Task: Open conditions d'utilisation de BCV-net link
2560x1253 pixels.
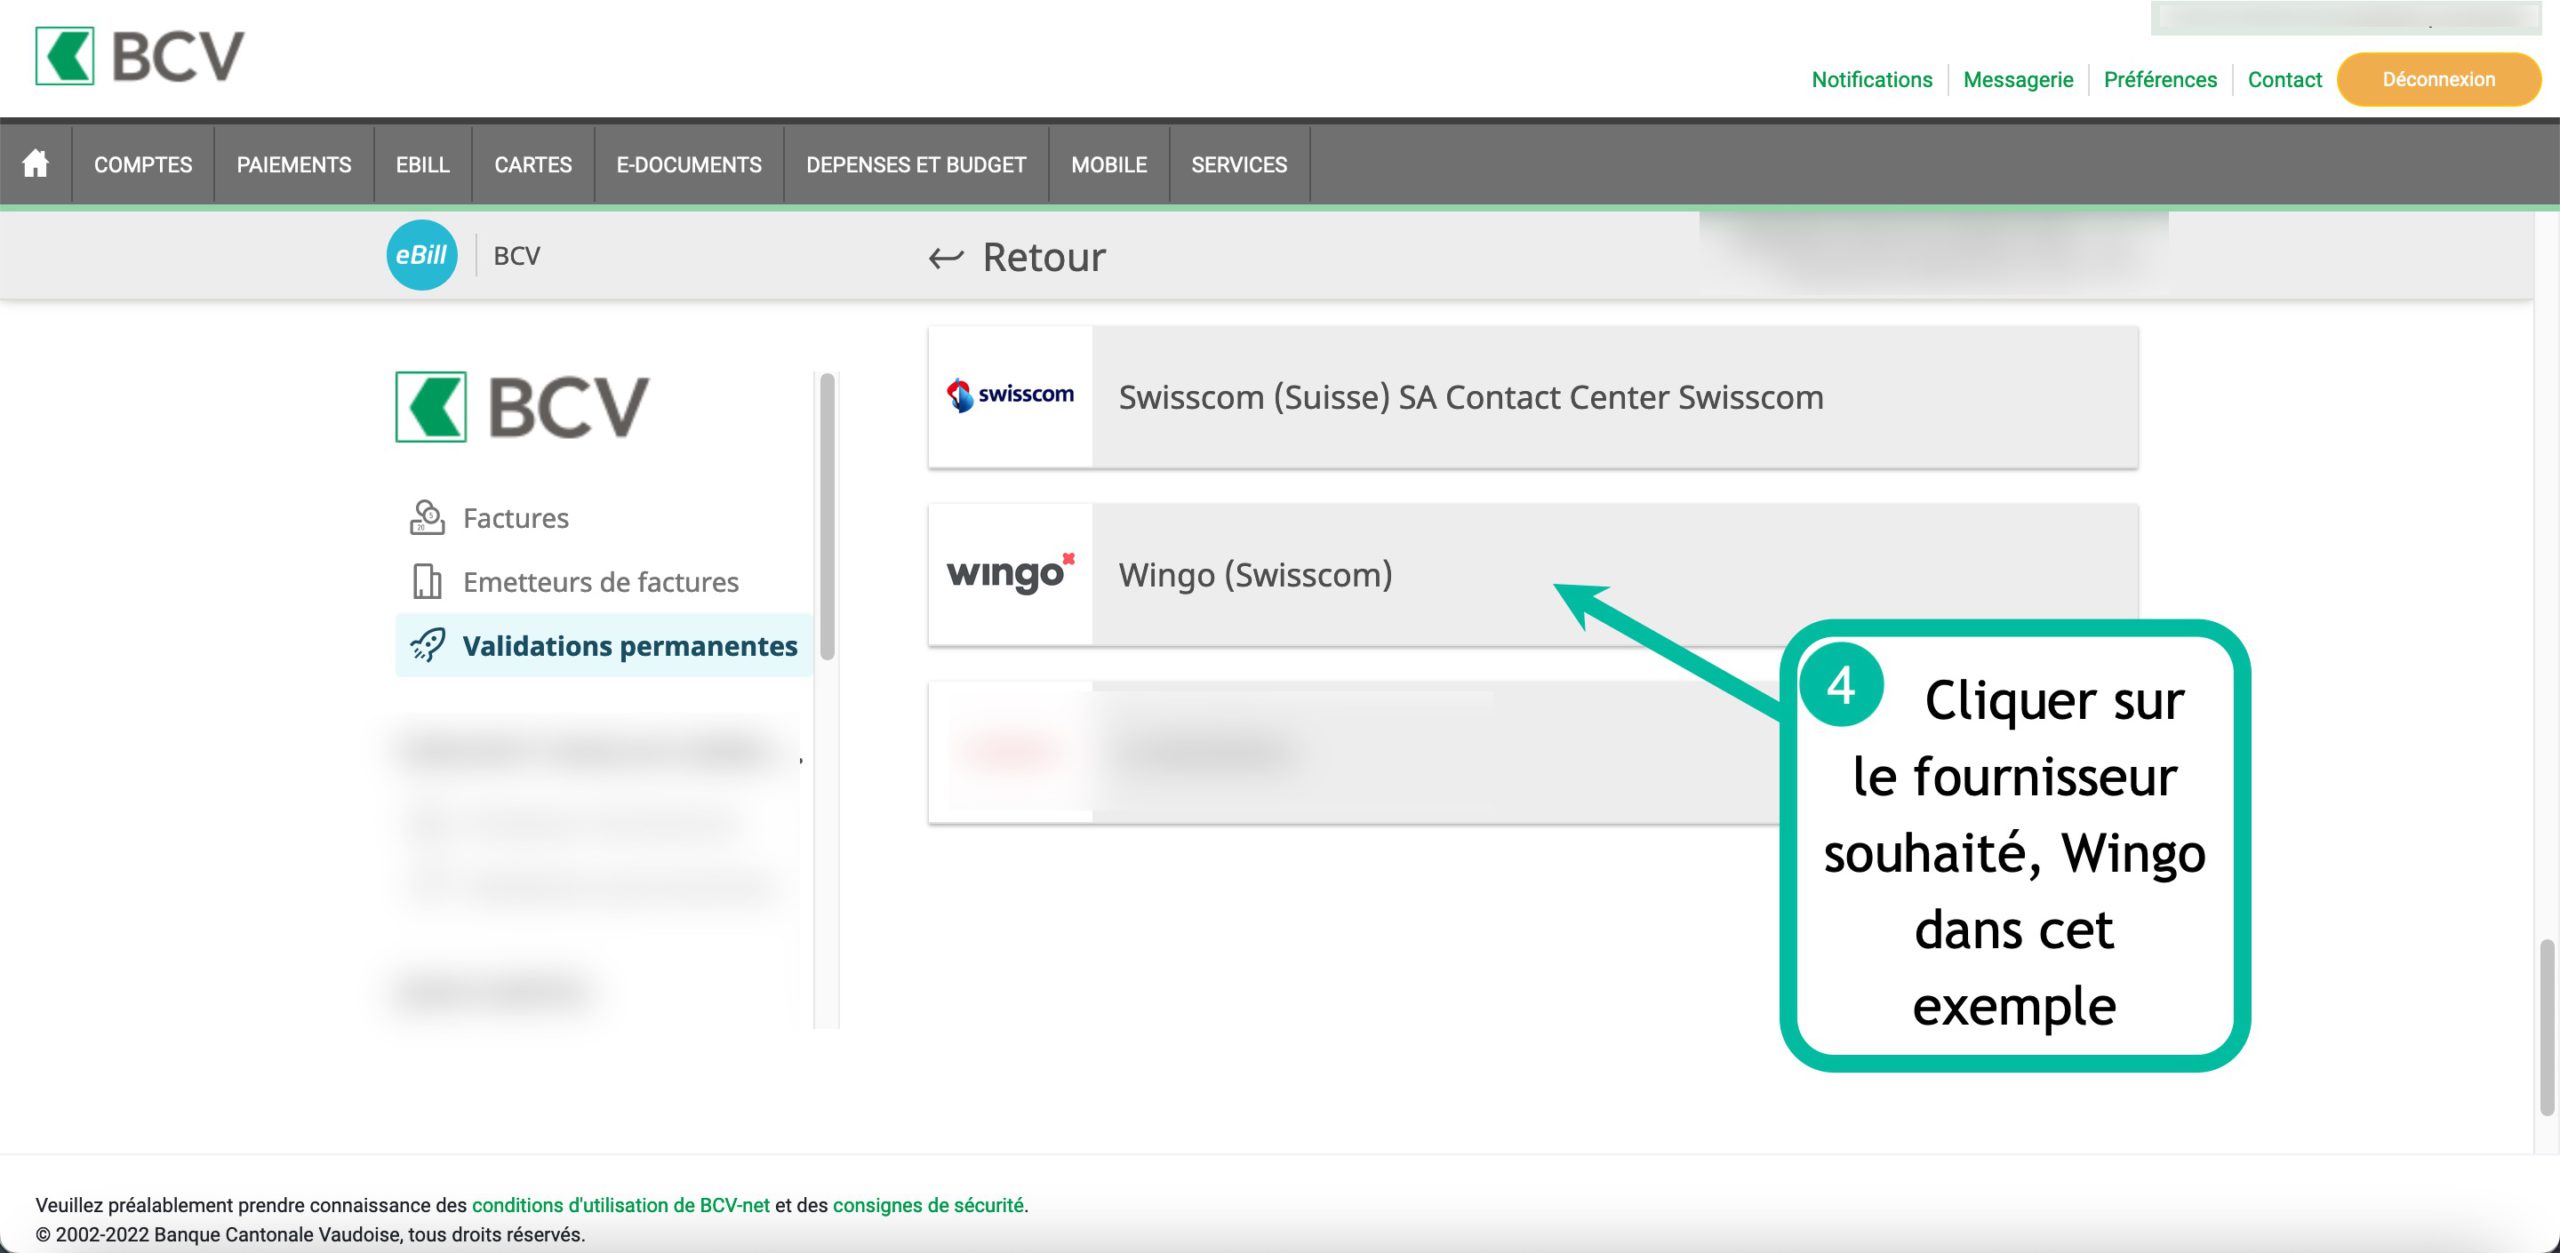Action: (x=620, y=1205)
